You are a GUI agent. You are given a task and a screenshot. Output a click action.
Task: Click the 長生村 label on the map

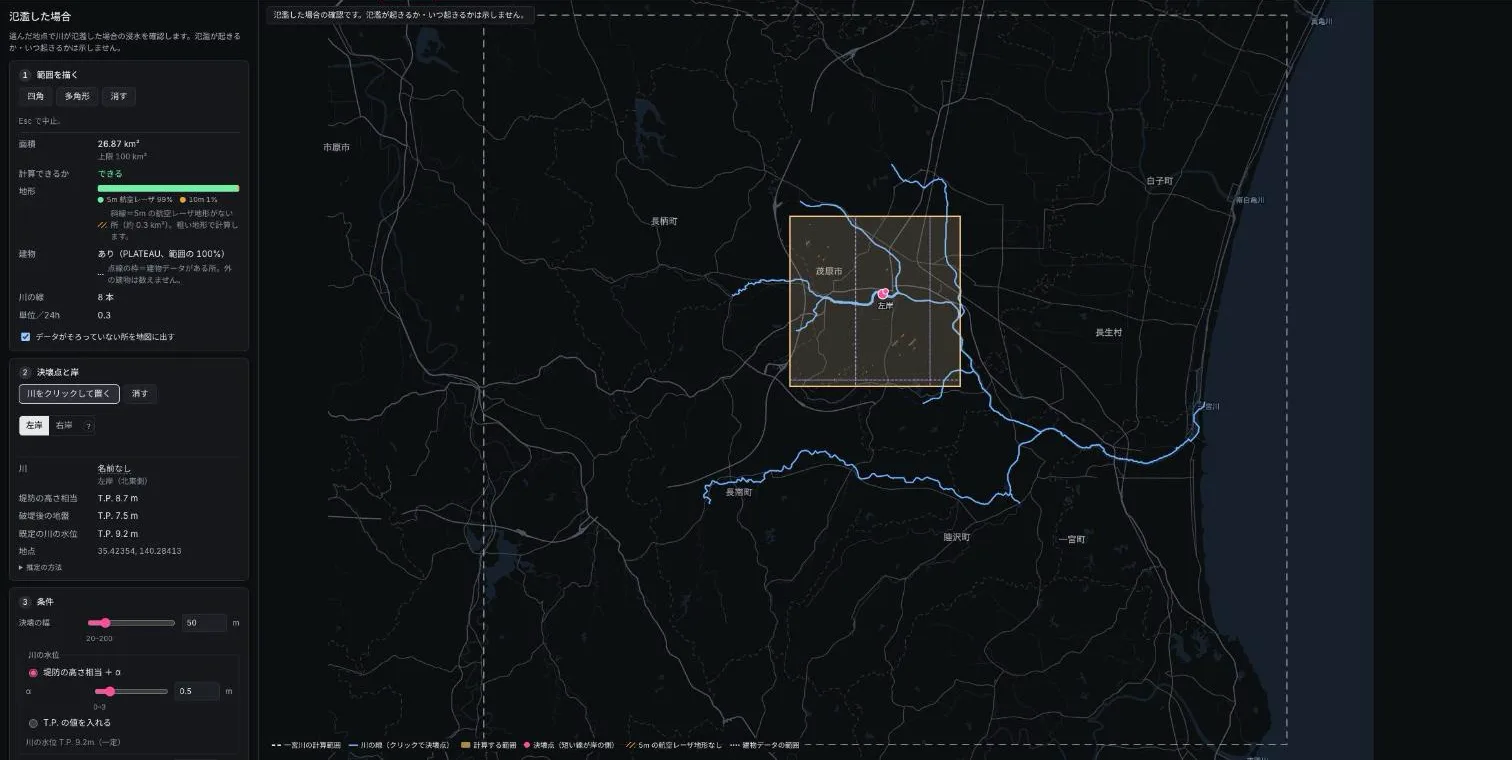point(1108,332)
